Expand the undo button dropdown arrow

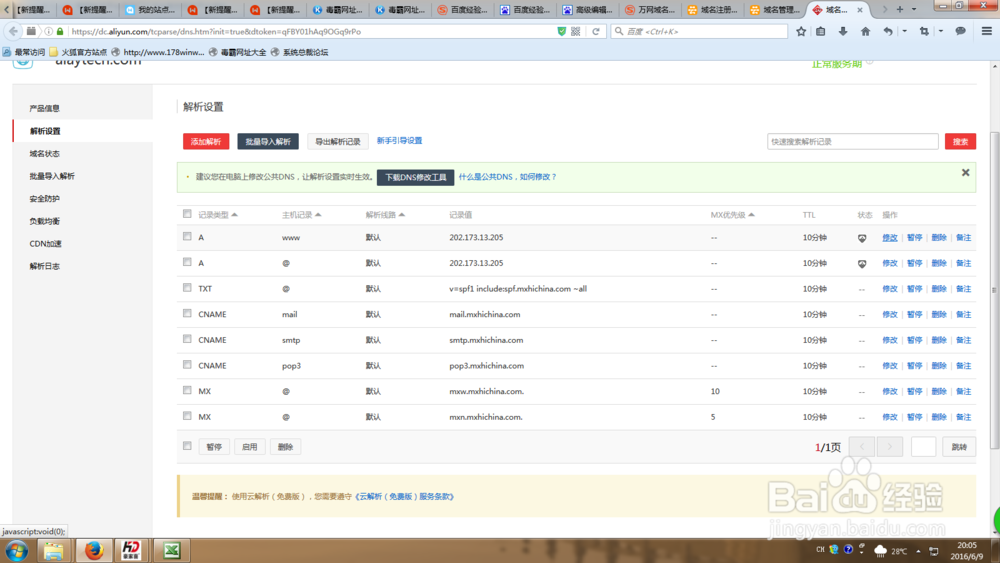[x=904, y=31]
